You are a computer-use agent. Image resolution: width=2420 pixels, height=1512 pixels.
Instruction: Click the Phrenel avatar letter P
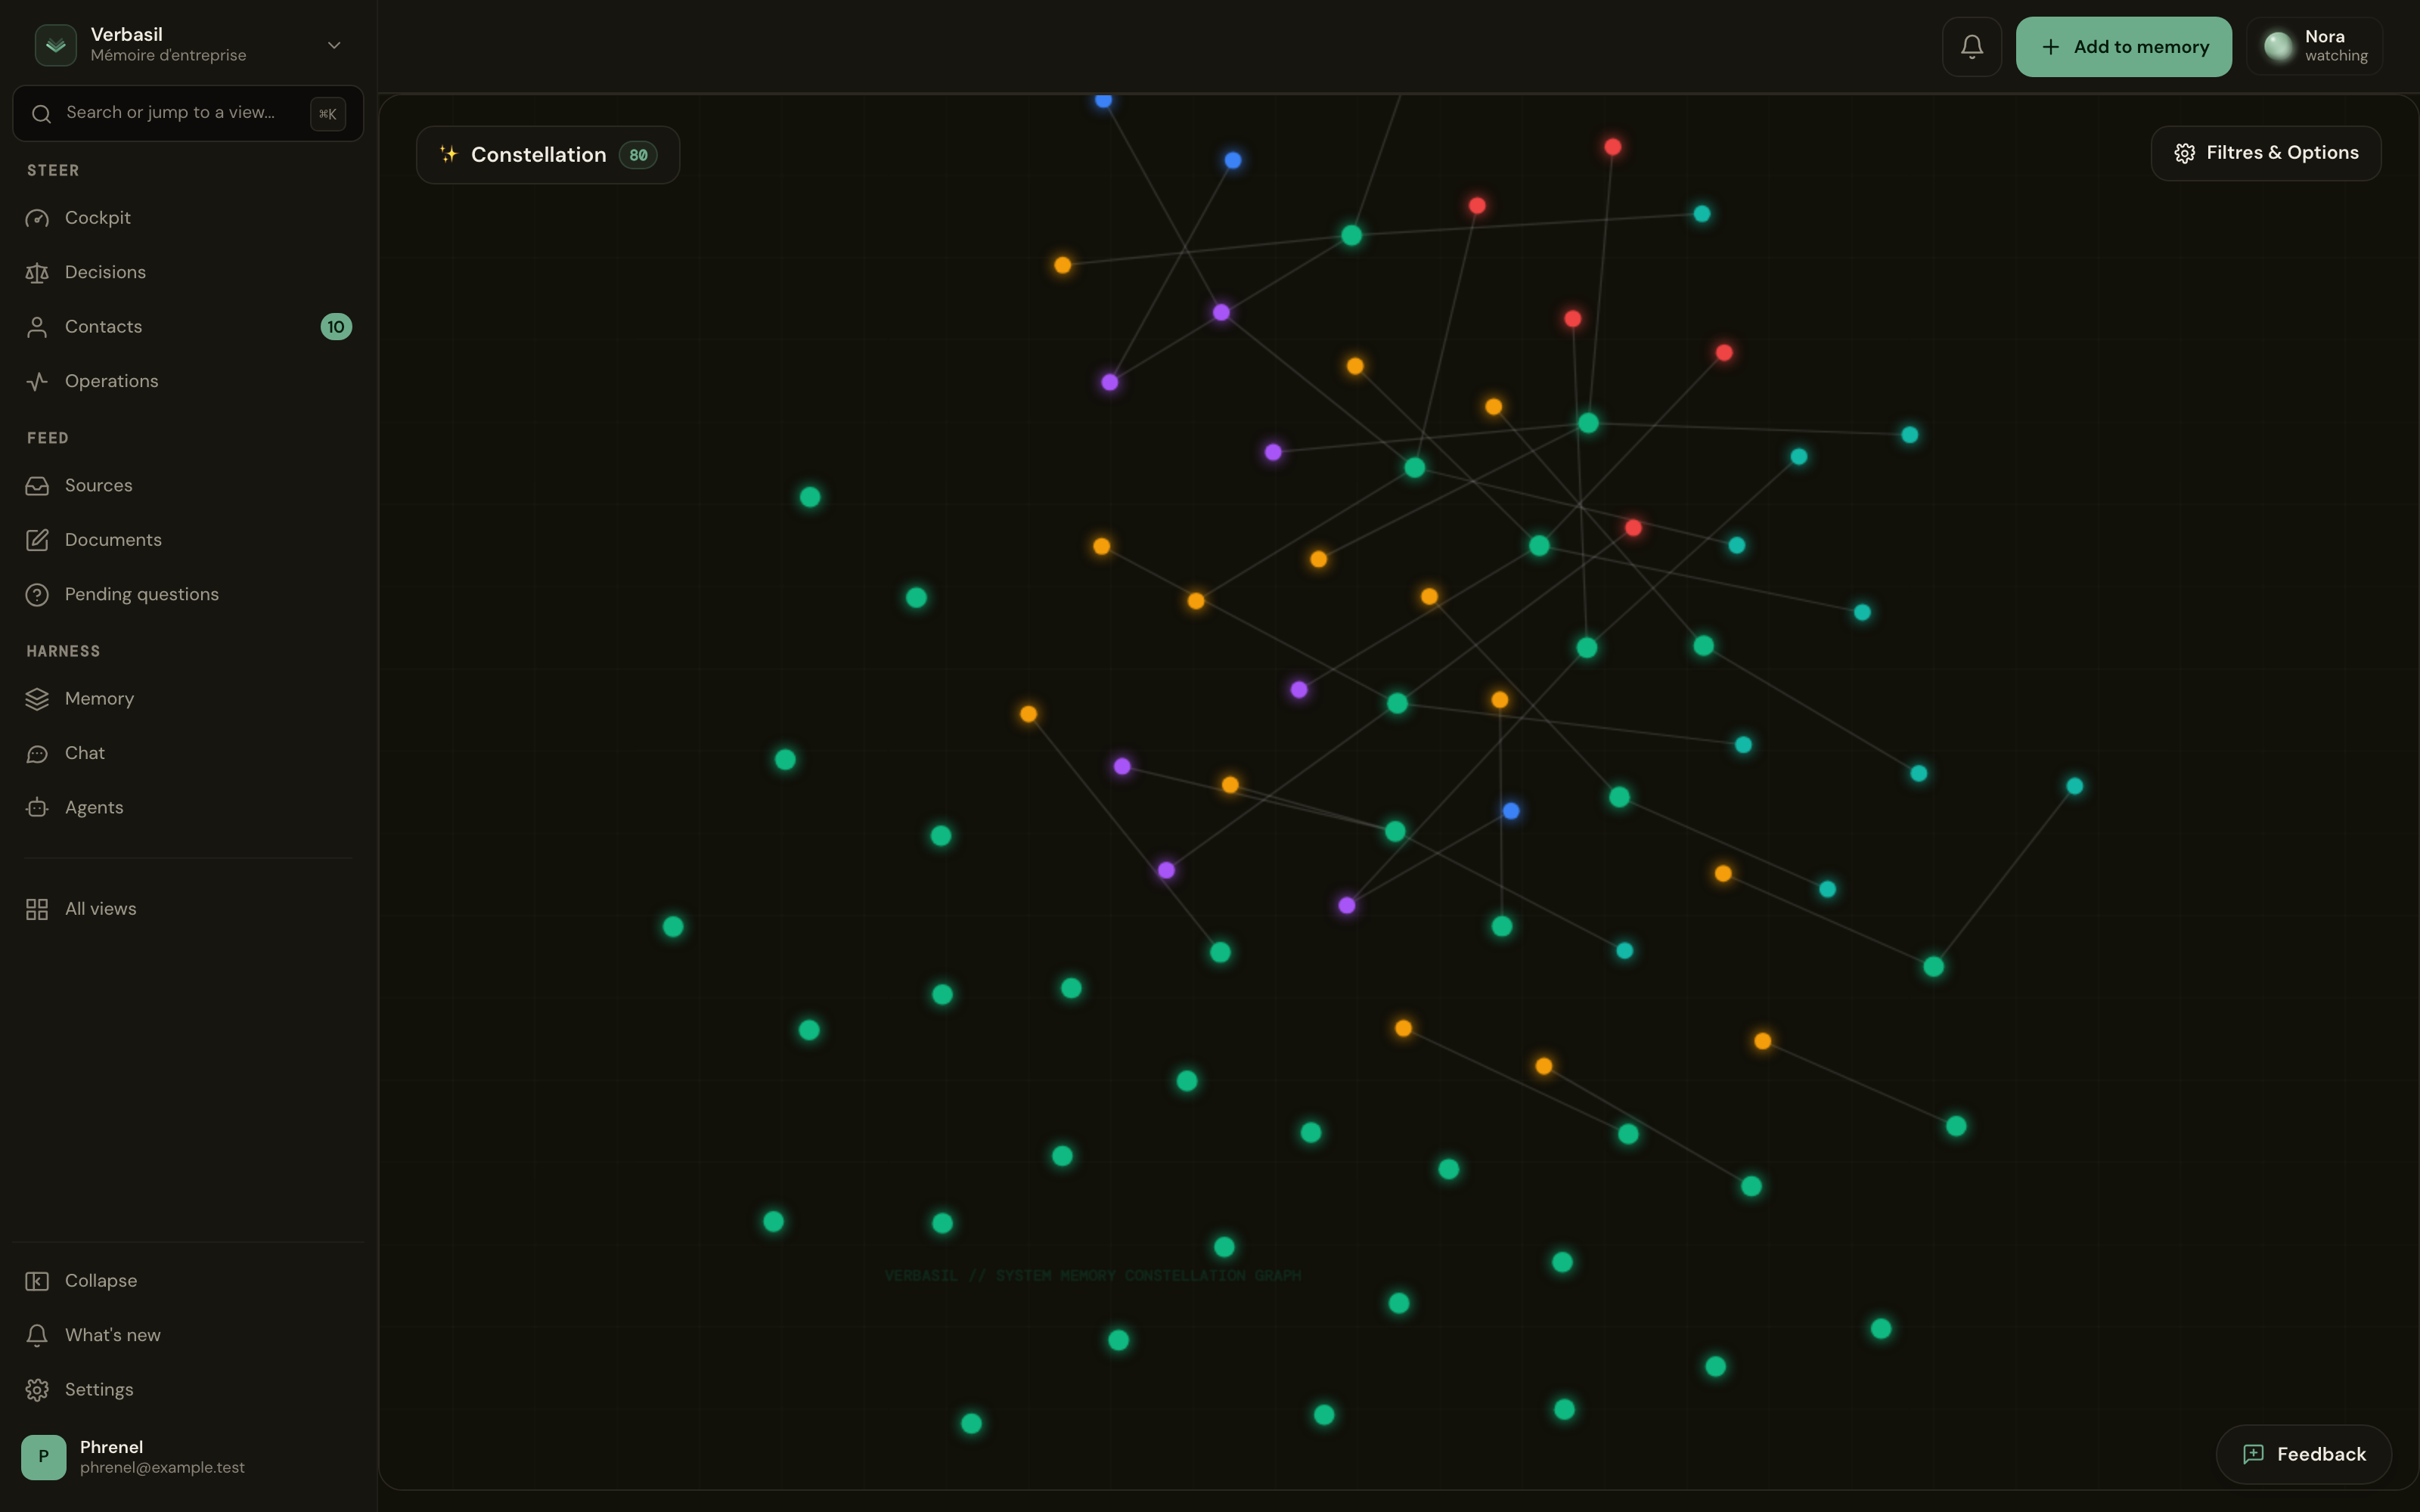click(x=44, y=1457)
